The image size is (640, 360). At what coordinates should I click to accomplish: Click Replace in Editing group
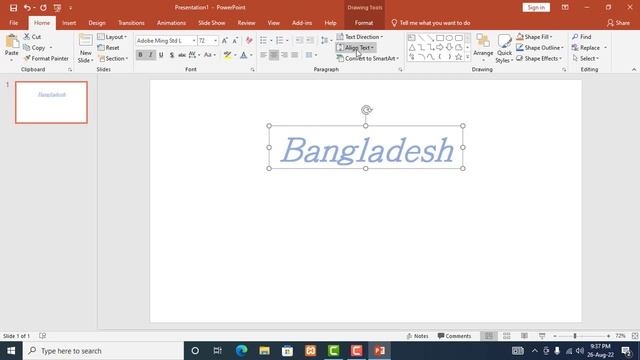point(586,48)
